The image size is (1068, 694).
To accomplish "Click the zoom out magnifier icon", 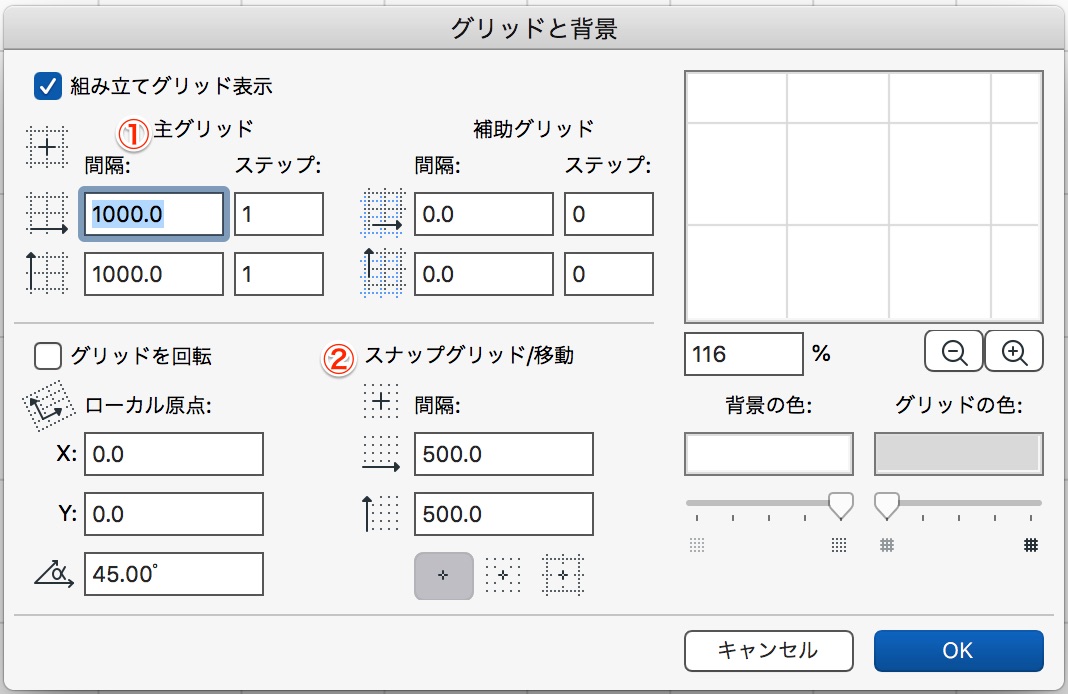I will pos(954,352).
